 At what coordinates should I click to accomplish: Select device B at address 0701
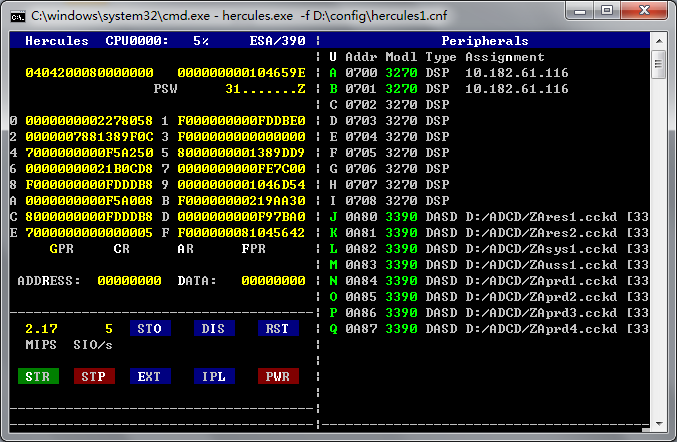[x=449, y=89]
